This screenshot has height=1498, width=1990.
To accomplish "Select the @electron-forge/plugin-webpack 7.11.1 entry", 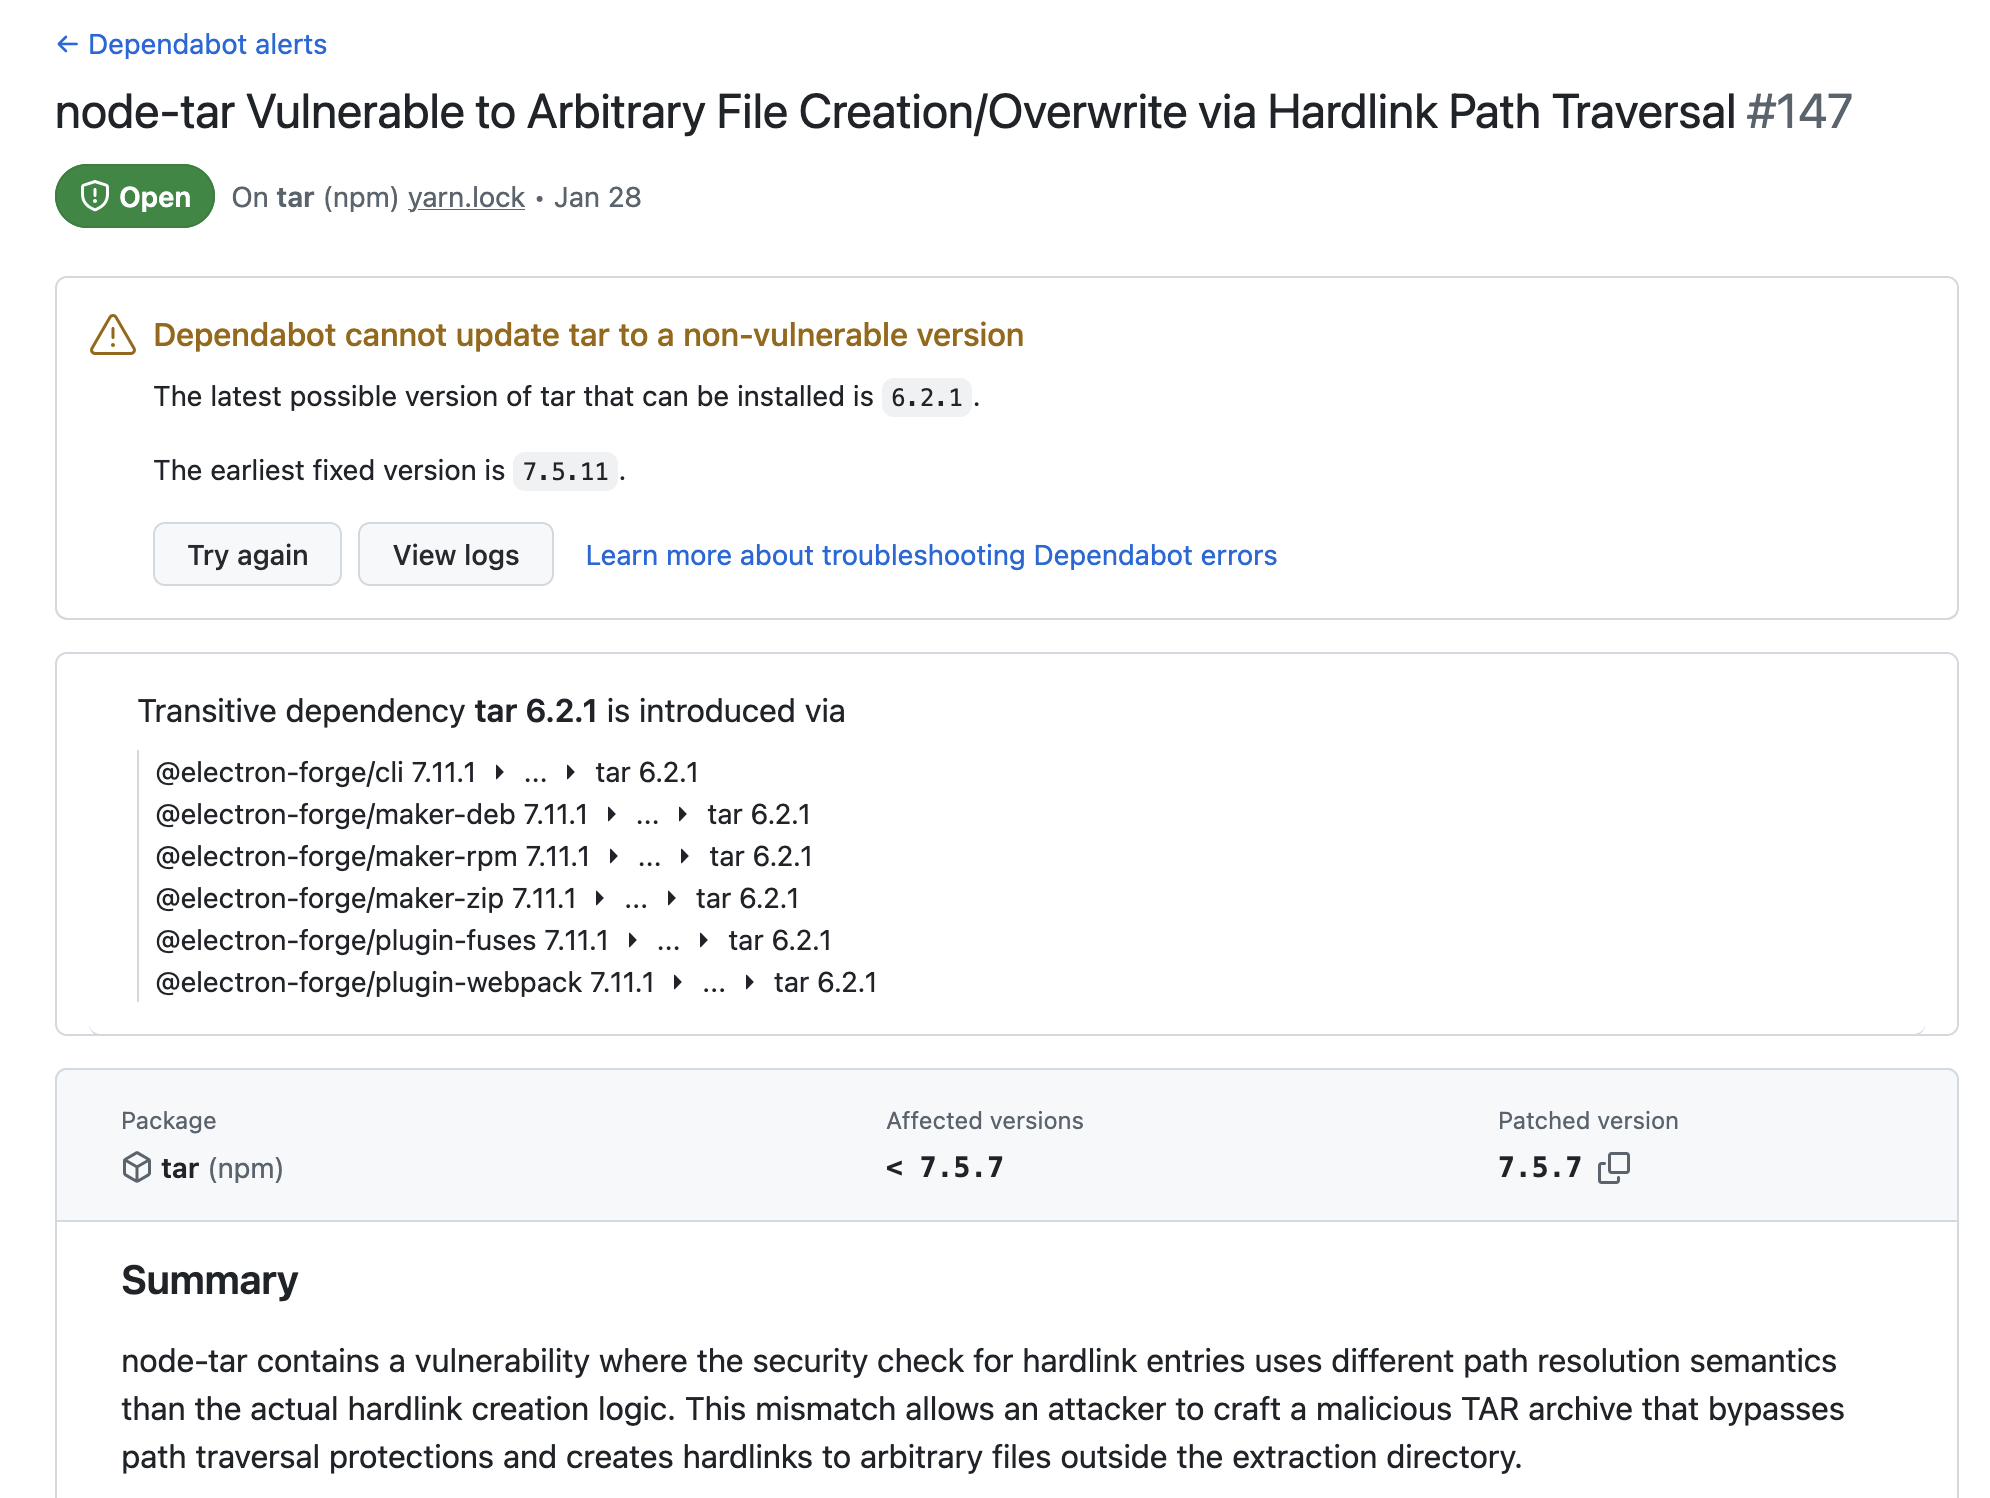I will coord(405,983).
